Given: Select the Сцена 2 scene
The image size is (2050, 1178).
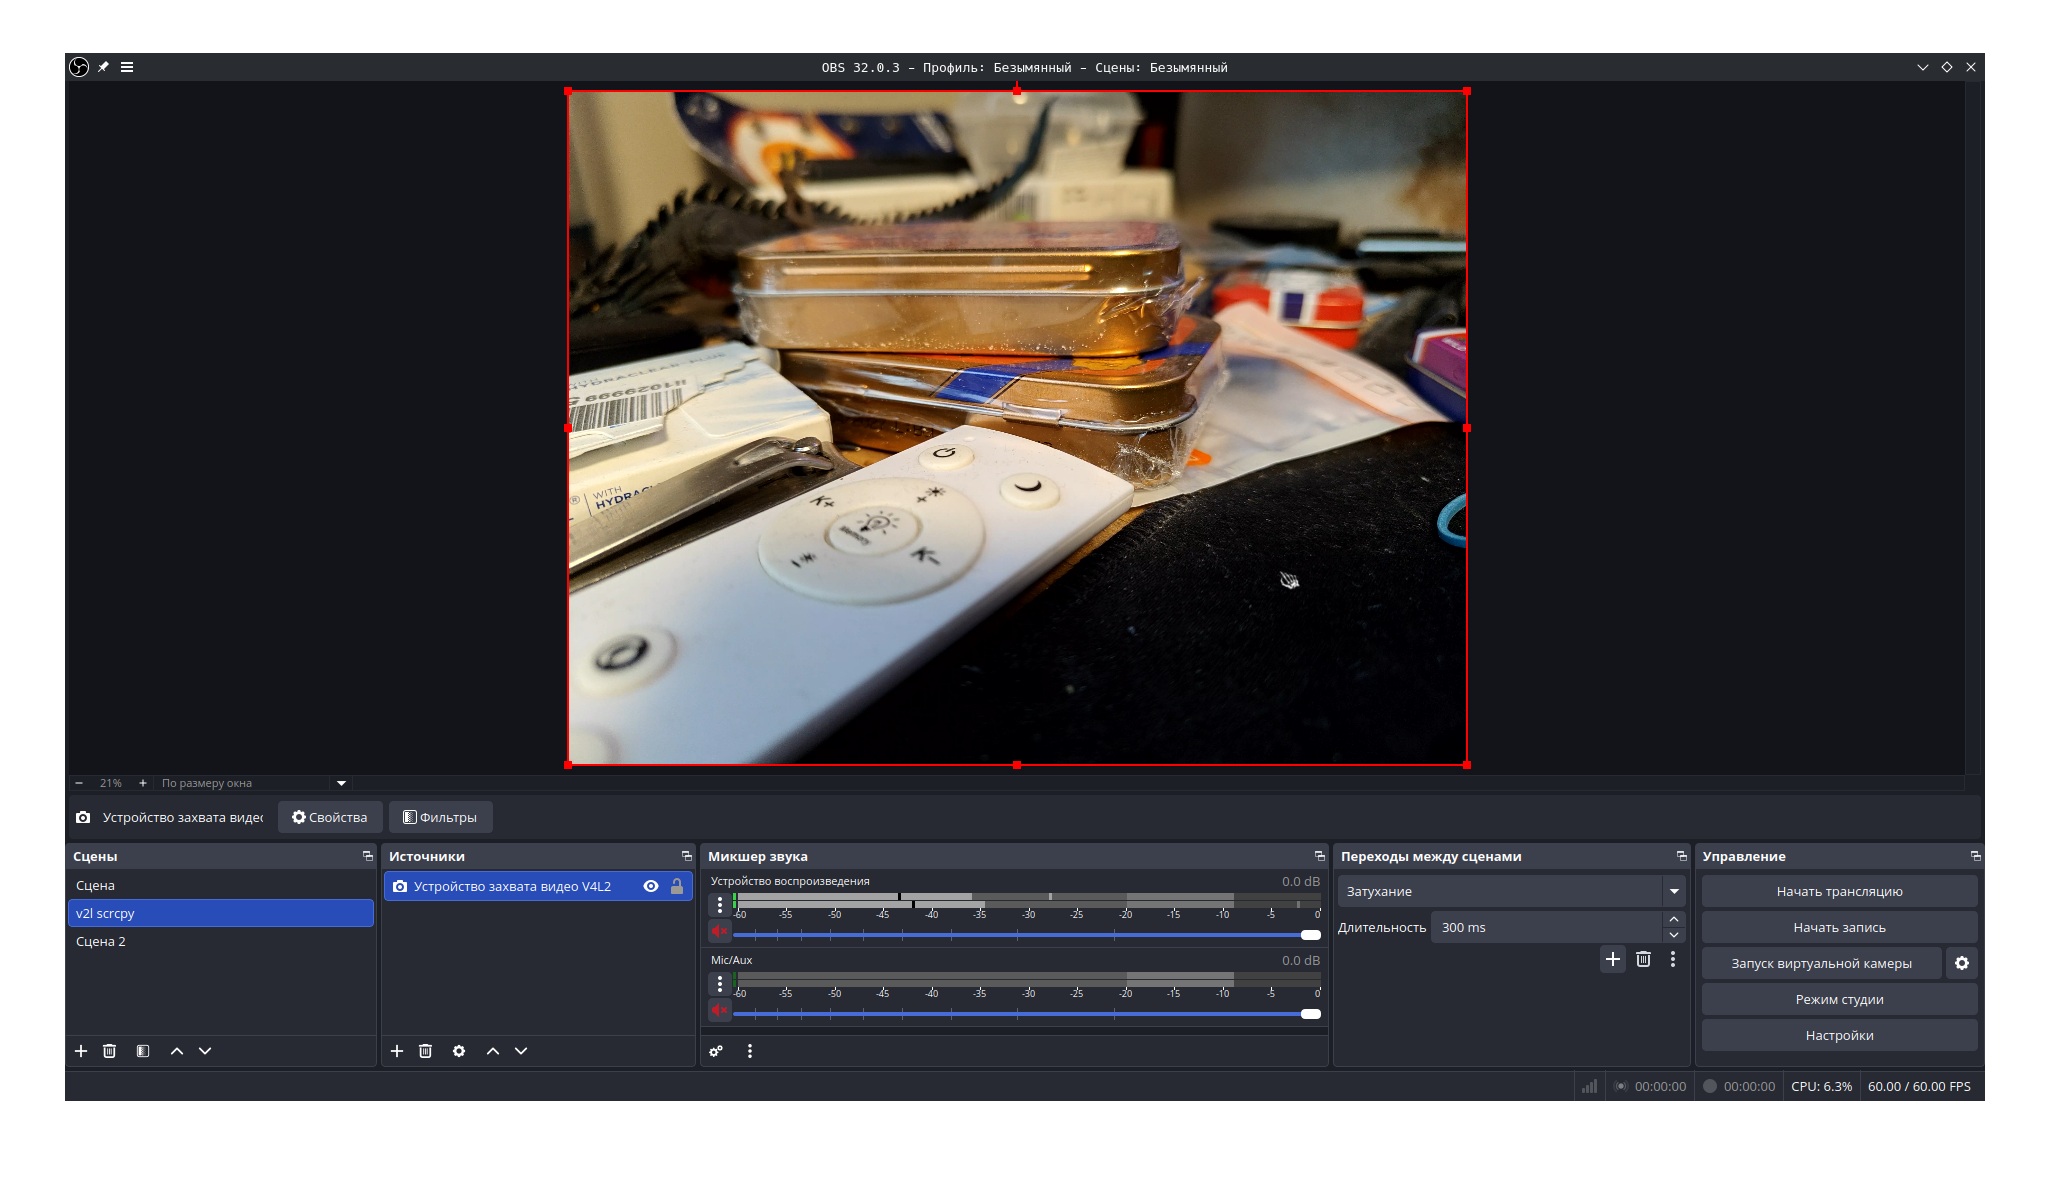Looking at the screenshot, I should pos(101,941).
